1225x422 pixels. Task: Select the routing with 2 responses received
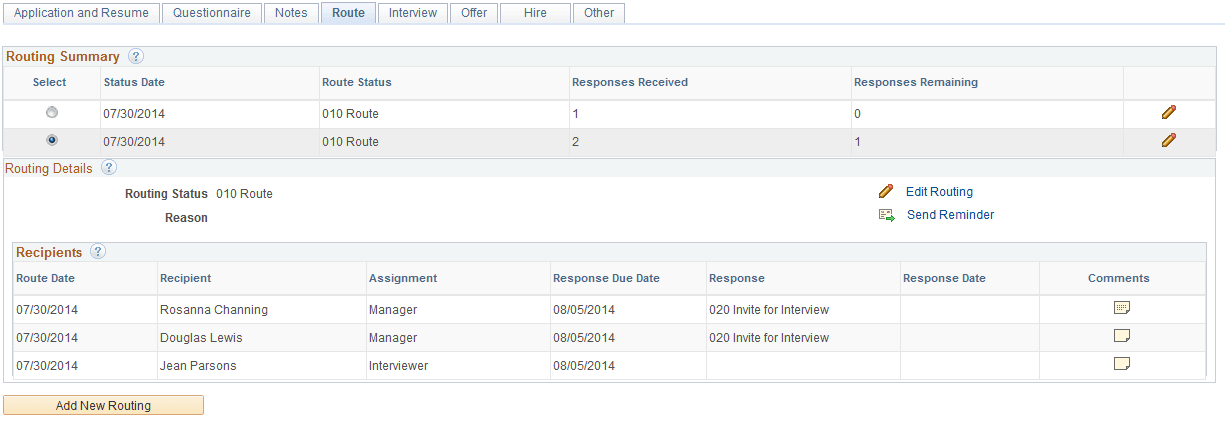(52, 141)
